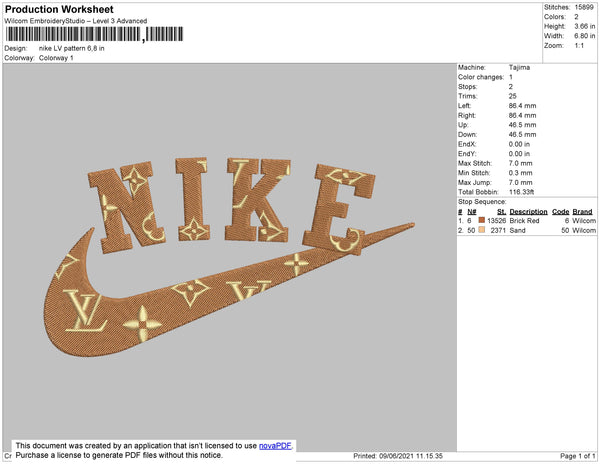Click the Sand color swatch
The width and height of the screenshot is (600, 464).
(482, 230)
